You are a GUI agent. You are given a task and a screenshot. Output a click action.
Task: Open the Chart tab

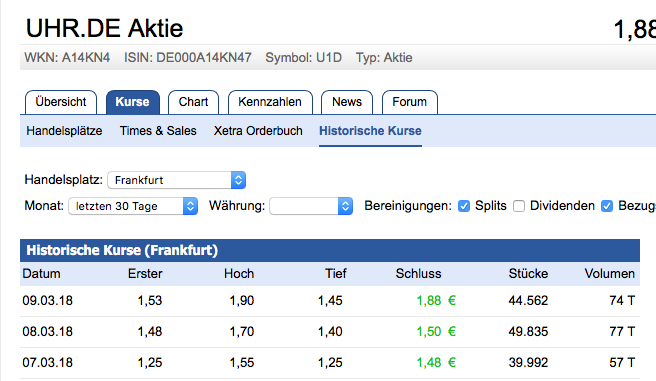pos(193,102)
